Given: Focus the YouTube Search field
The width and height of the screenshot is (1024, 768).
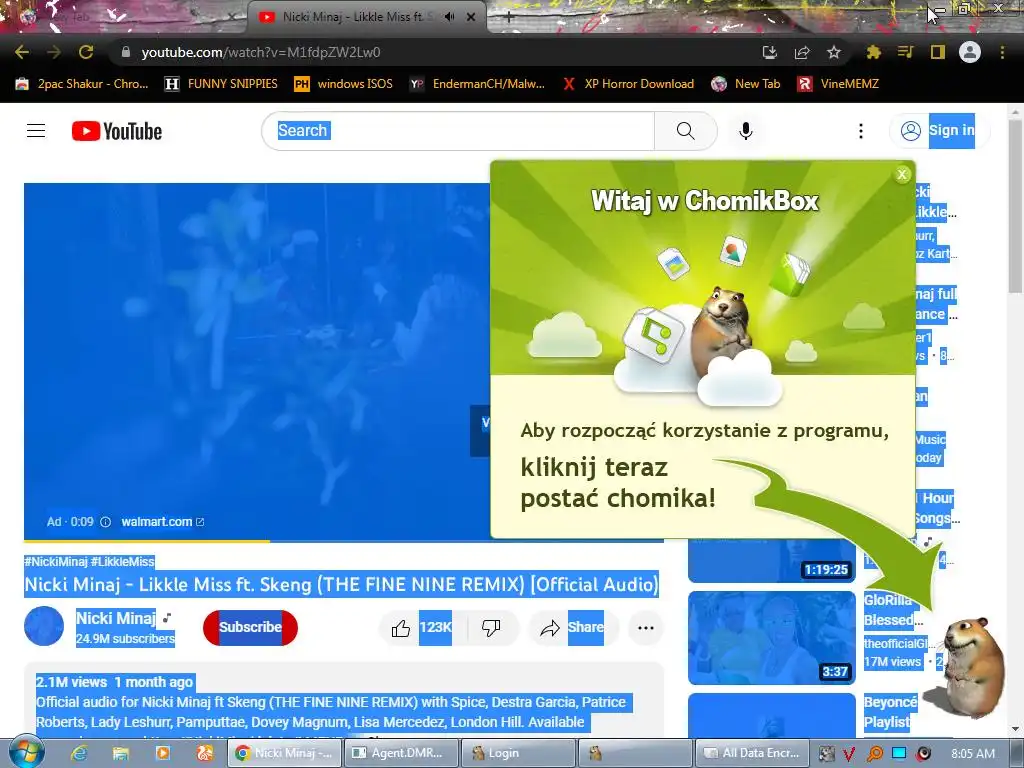Looking at the screenshot, I should click(x=457, y=131).
